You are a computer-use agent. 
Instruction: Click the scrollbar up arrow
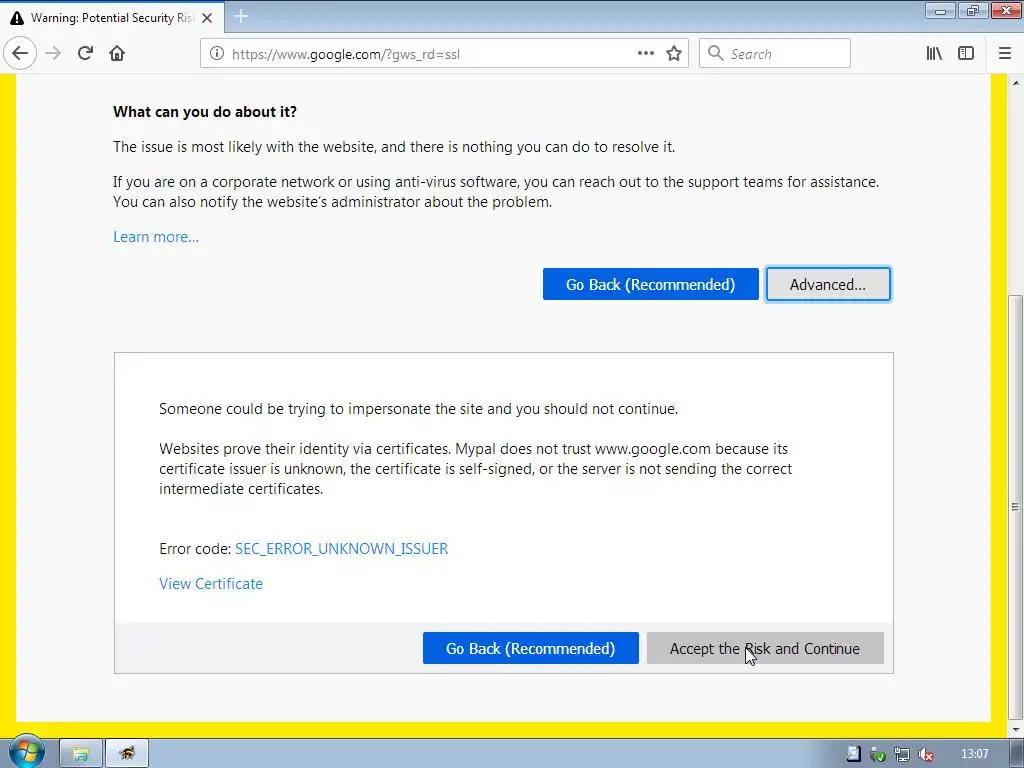1016,83
